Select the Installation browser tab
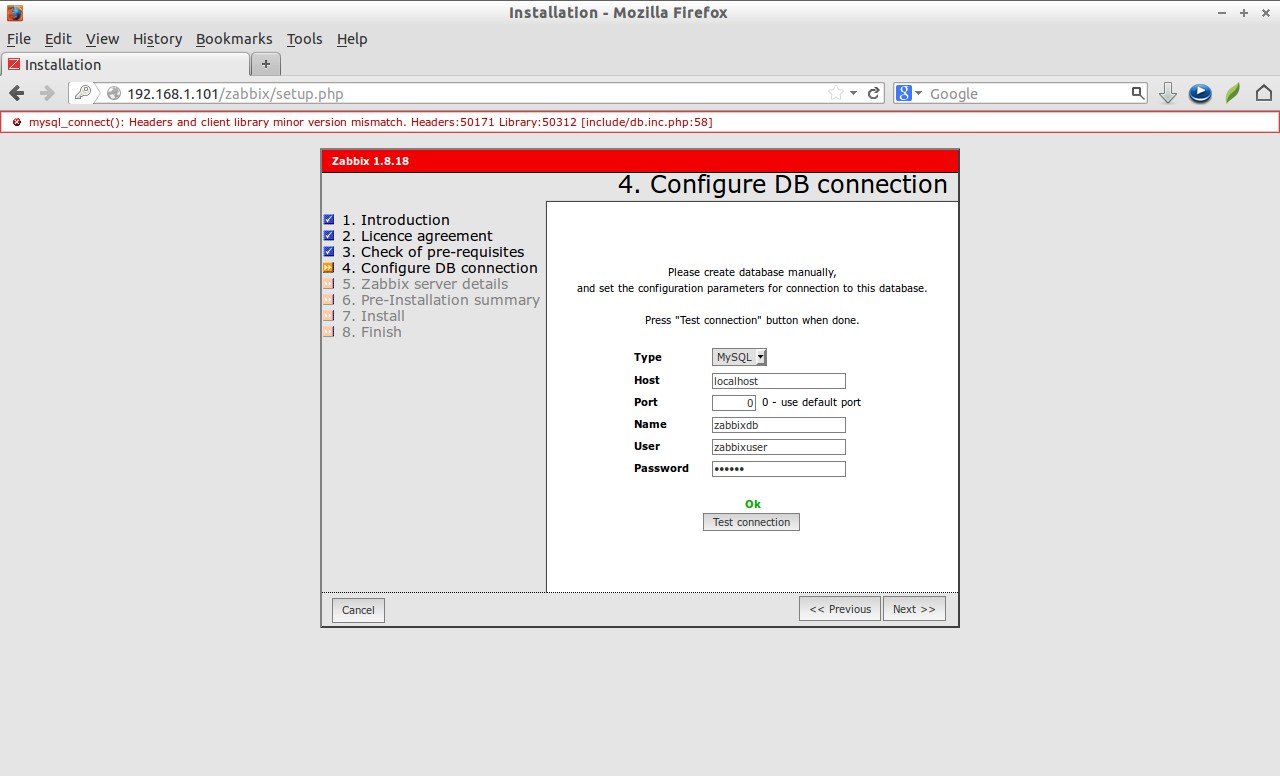The image size is (1280, 776). pyautogui.click(x=125, y=64)
